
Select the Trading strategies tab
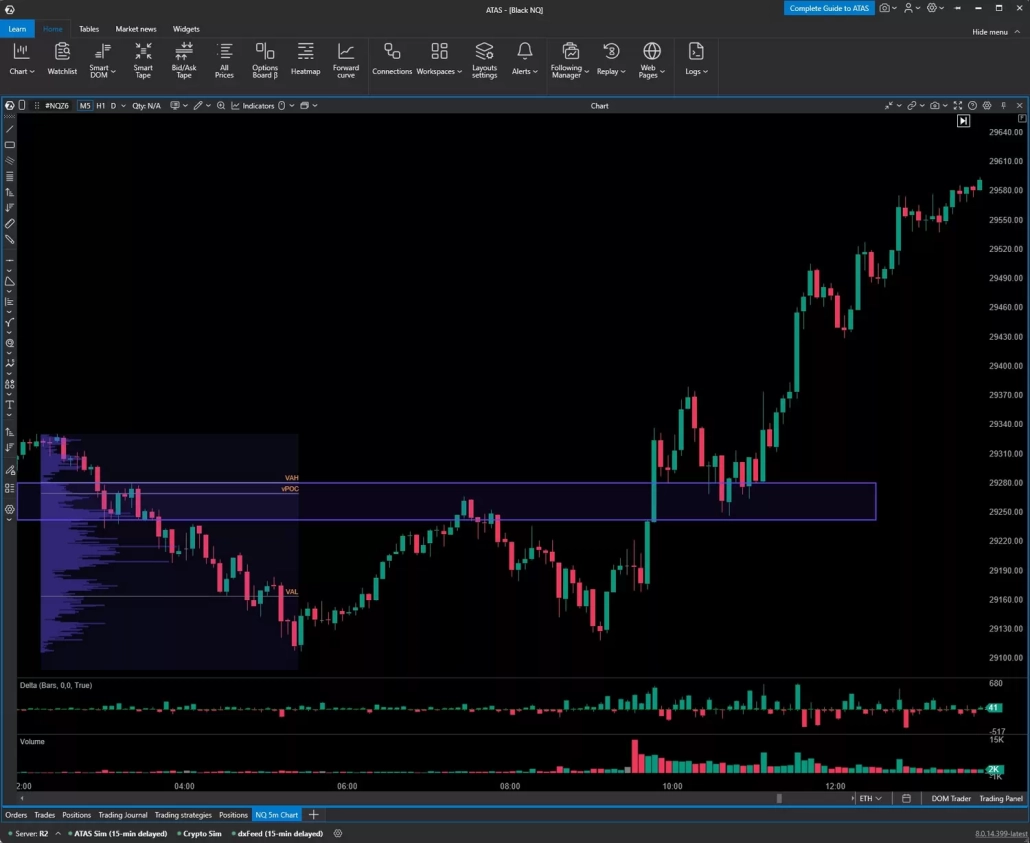click(183, 815)
